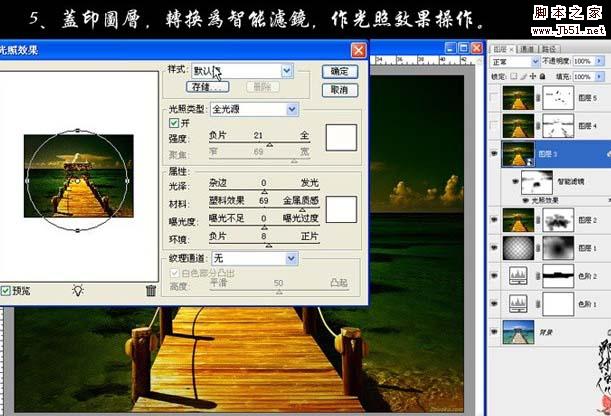Click the 确定 OK button

click(x=340, y=71)
